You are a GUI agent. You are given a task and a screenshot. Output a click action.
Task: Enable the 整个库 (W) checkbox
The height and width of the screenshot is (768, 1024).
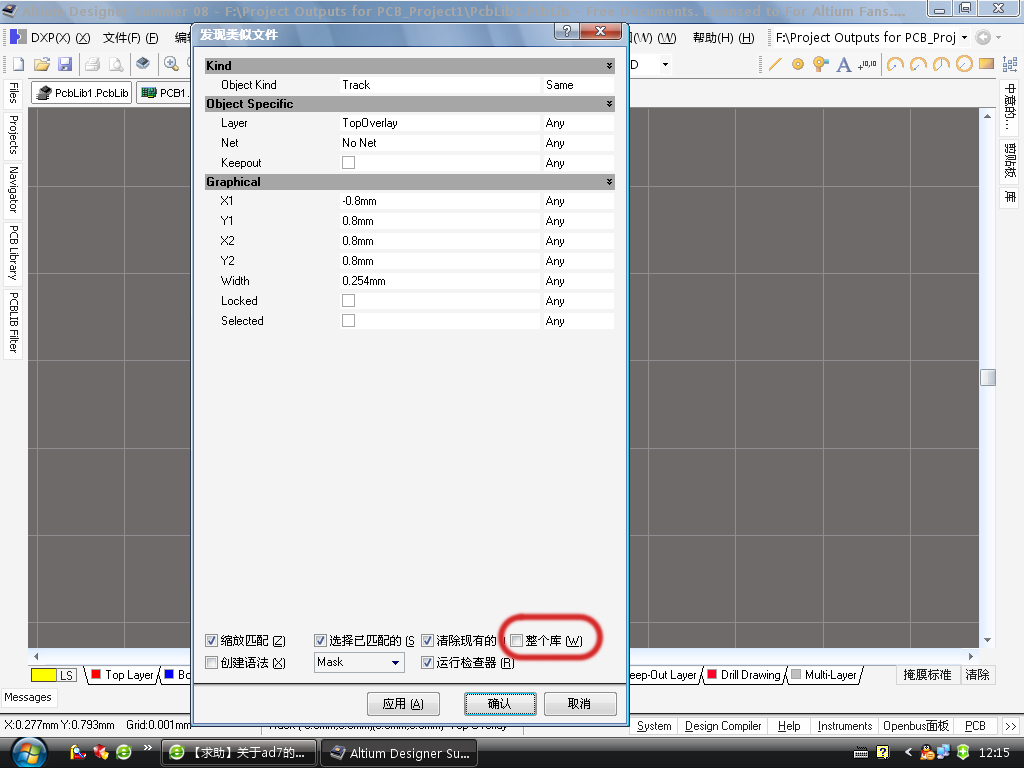[x=517, y=641]
